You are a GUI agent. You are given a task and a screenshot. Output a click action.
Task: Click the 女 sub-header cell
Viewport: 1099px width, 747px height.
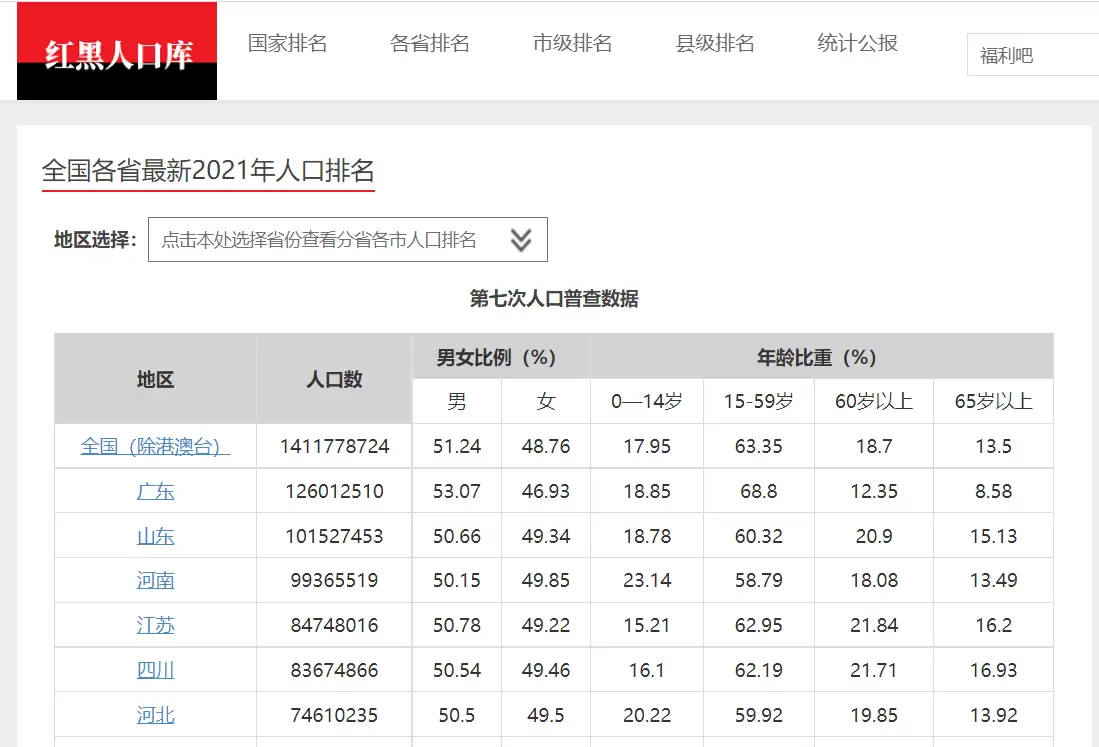[x=546, y=402]
